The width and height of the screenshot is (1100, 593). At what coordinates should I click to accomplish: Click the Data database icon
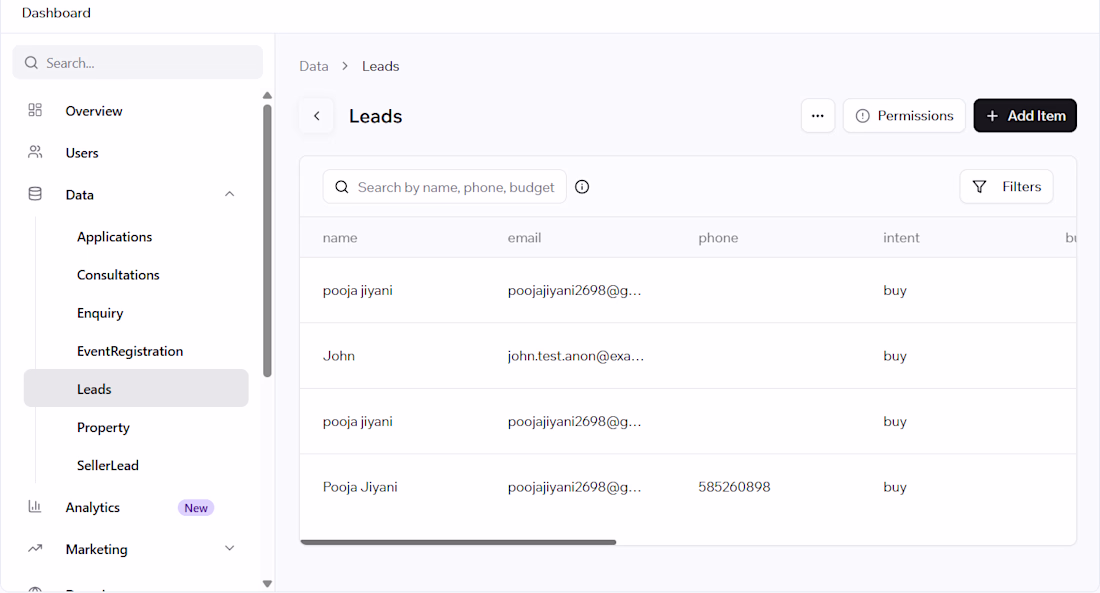click(35, 194)
